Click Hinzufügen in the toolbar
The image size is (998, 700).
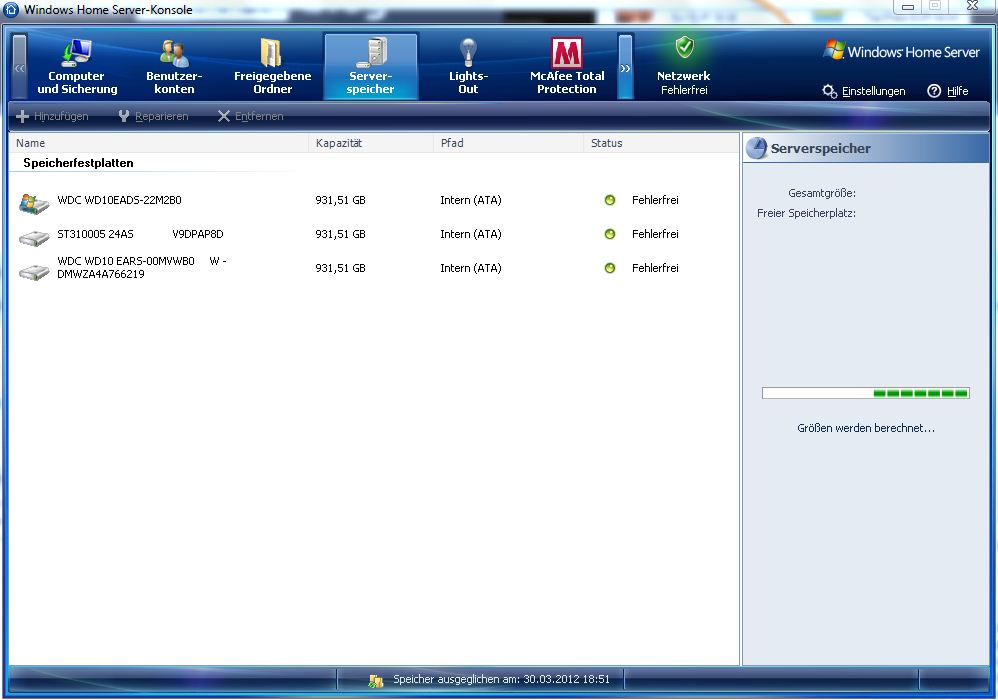52,116
